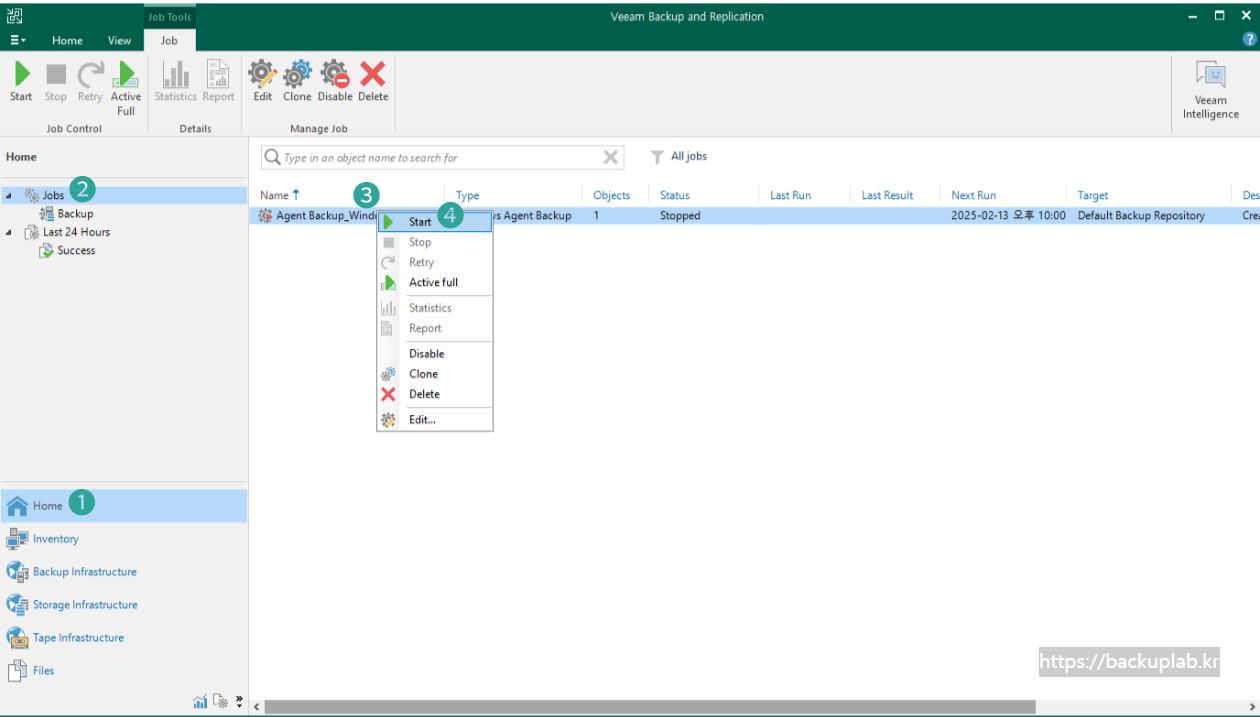
Task: Open the main application menu button
Action: pos(18,40)
